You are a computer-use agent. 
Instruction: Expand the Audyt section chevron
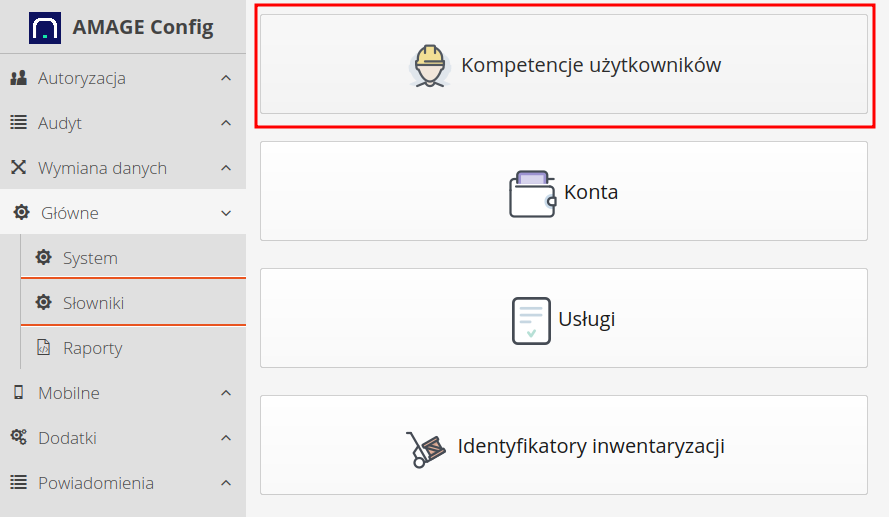(226, 123)
